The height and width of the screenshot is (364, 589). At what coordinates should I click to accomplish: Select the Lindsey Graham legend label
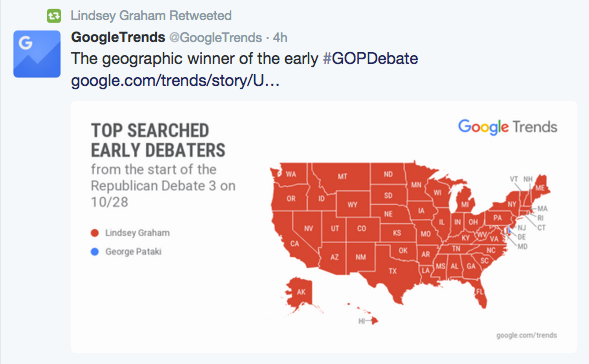137,233
